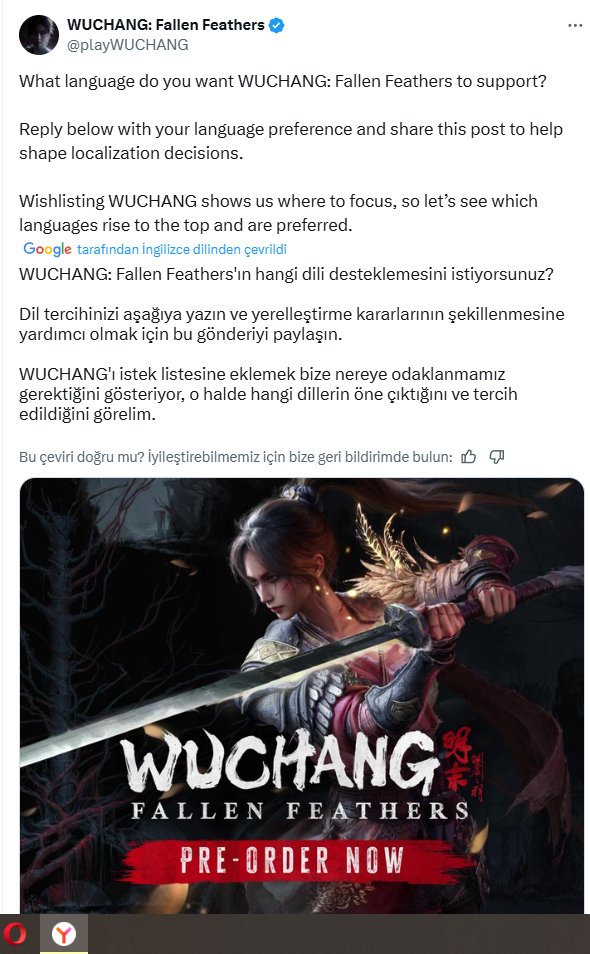Click the 'Wishlisting WUCHANG shows us' paragraph

(x=278, y=213)
